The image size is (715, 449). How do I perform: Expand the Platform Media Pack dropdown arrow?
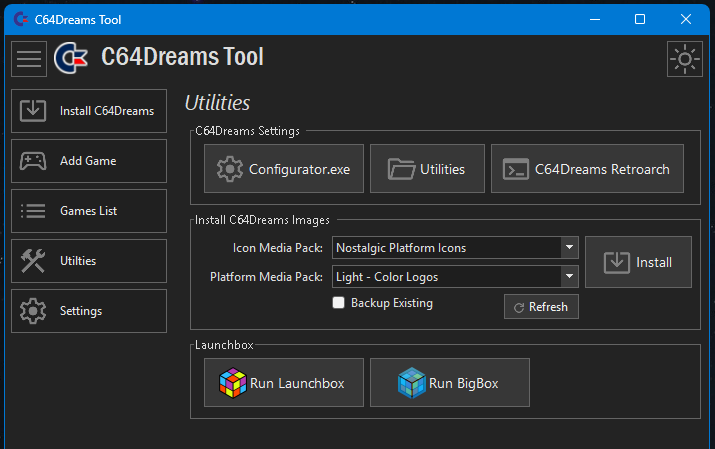(569, 276)
